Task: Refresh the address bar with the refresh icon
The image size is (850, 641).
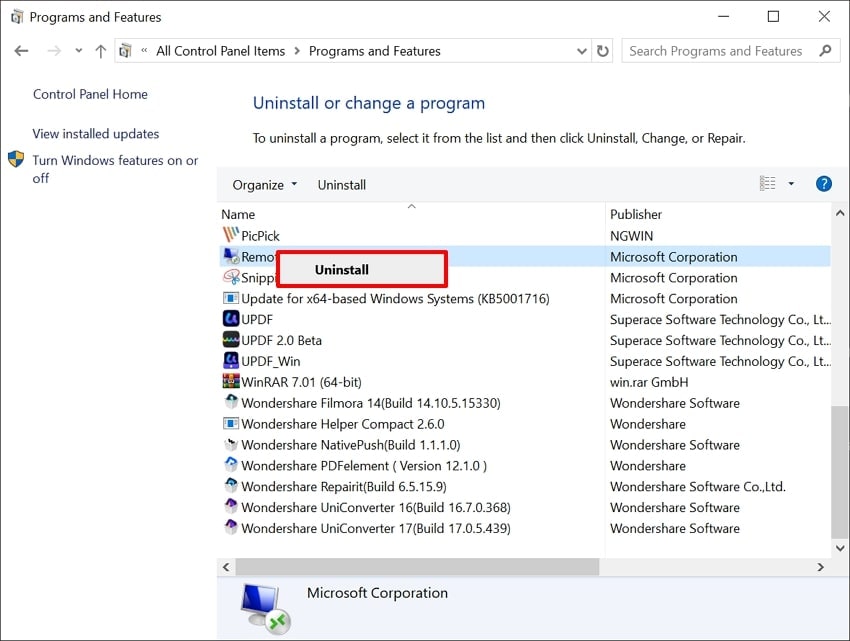Action: point(602,50)
